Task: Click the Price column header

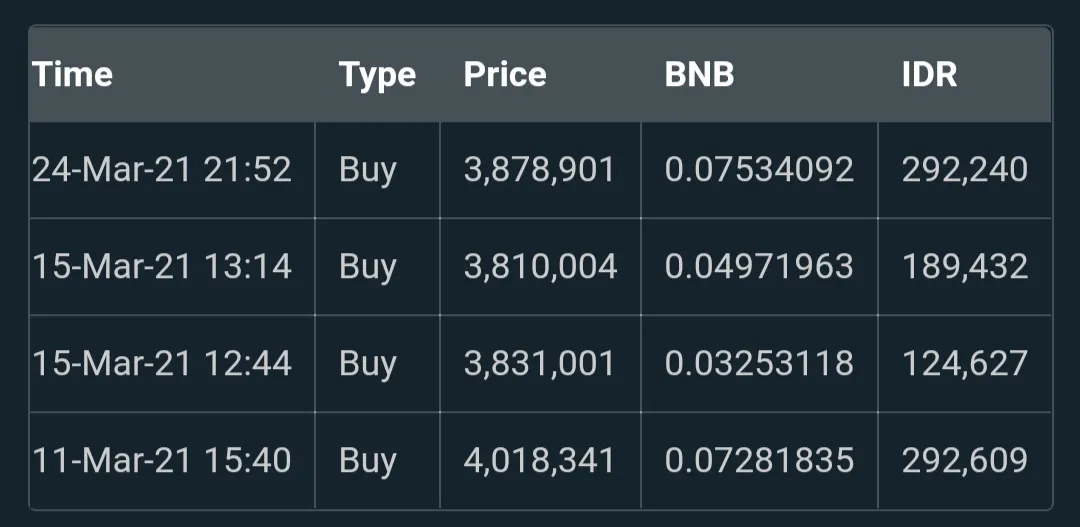Action: click(x=505, y=74)
